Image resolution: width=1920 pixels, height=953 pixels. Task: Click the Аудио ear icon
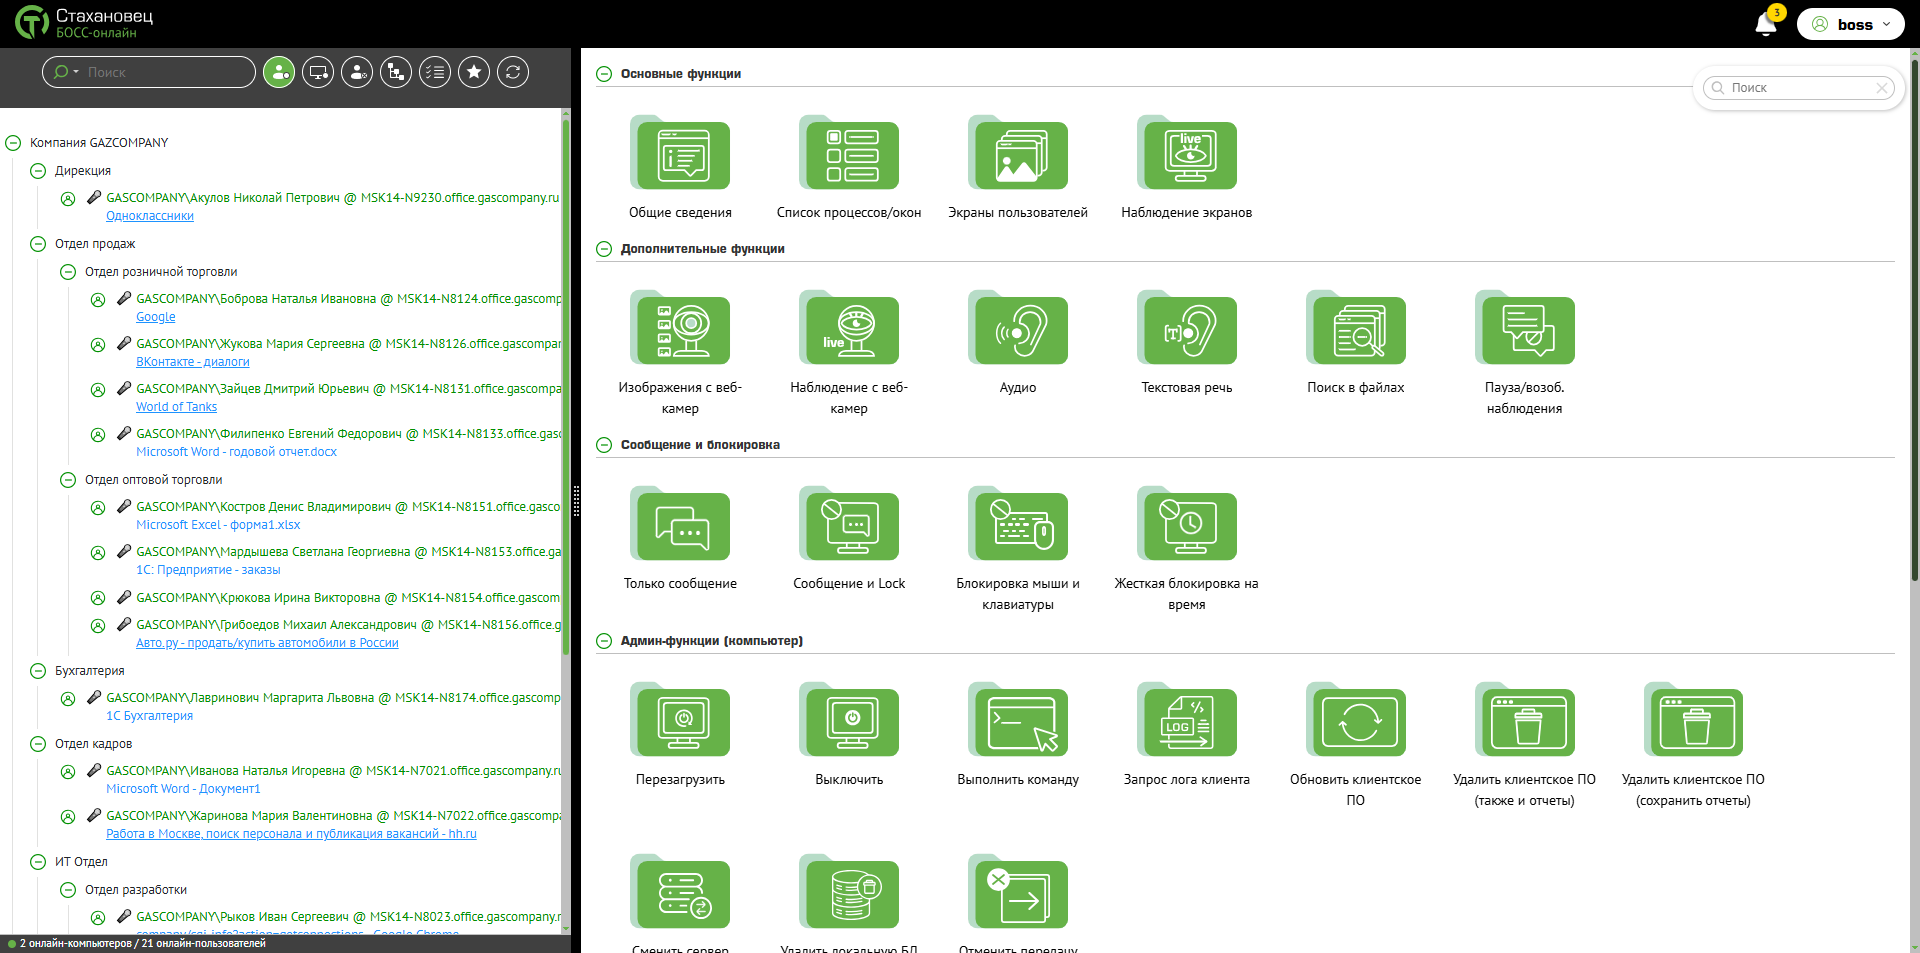pyautogui.click(x=1018, y=330)
